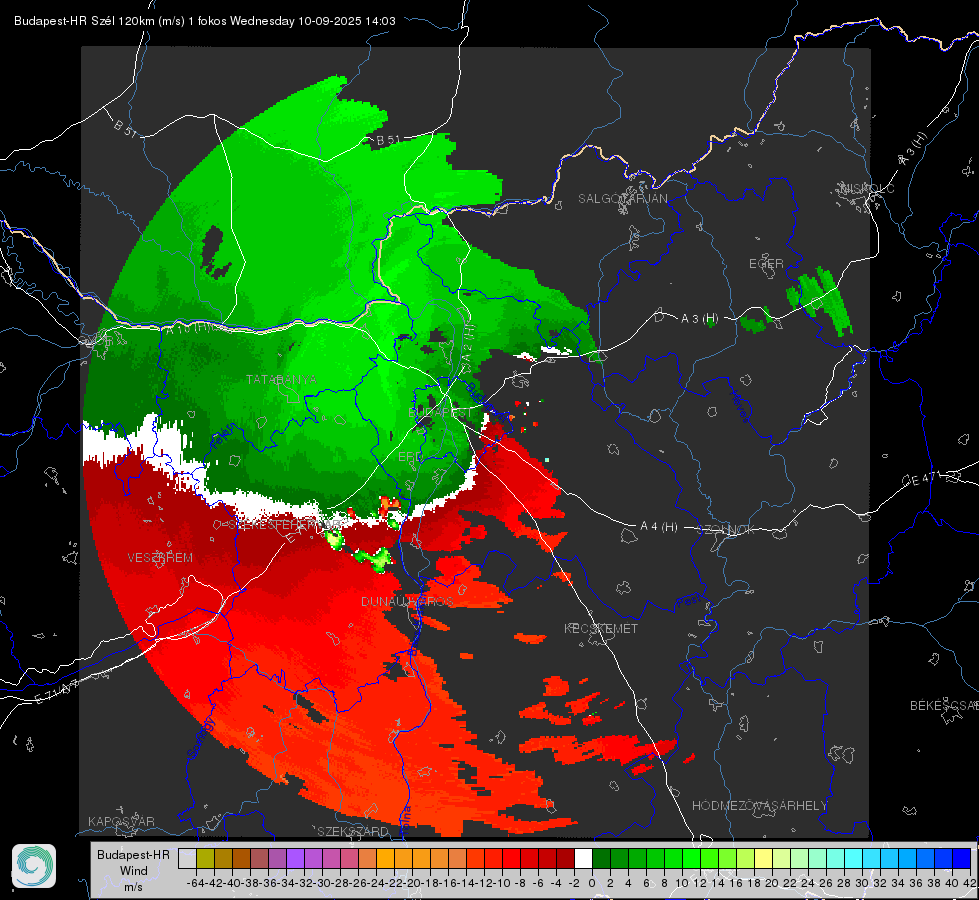Screen dimensions: 979x900
Task: Choose the bright green swatch between 10 and 12
Action: [x=691, y=859]
